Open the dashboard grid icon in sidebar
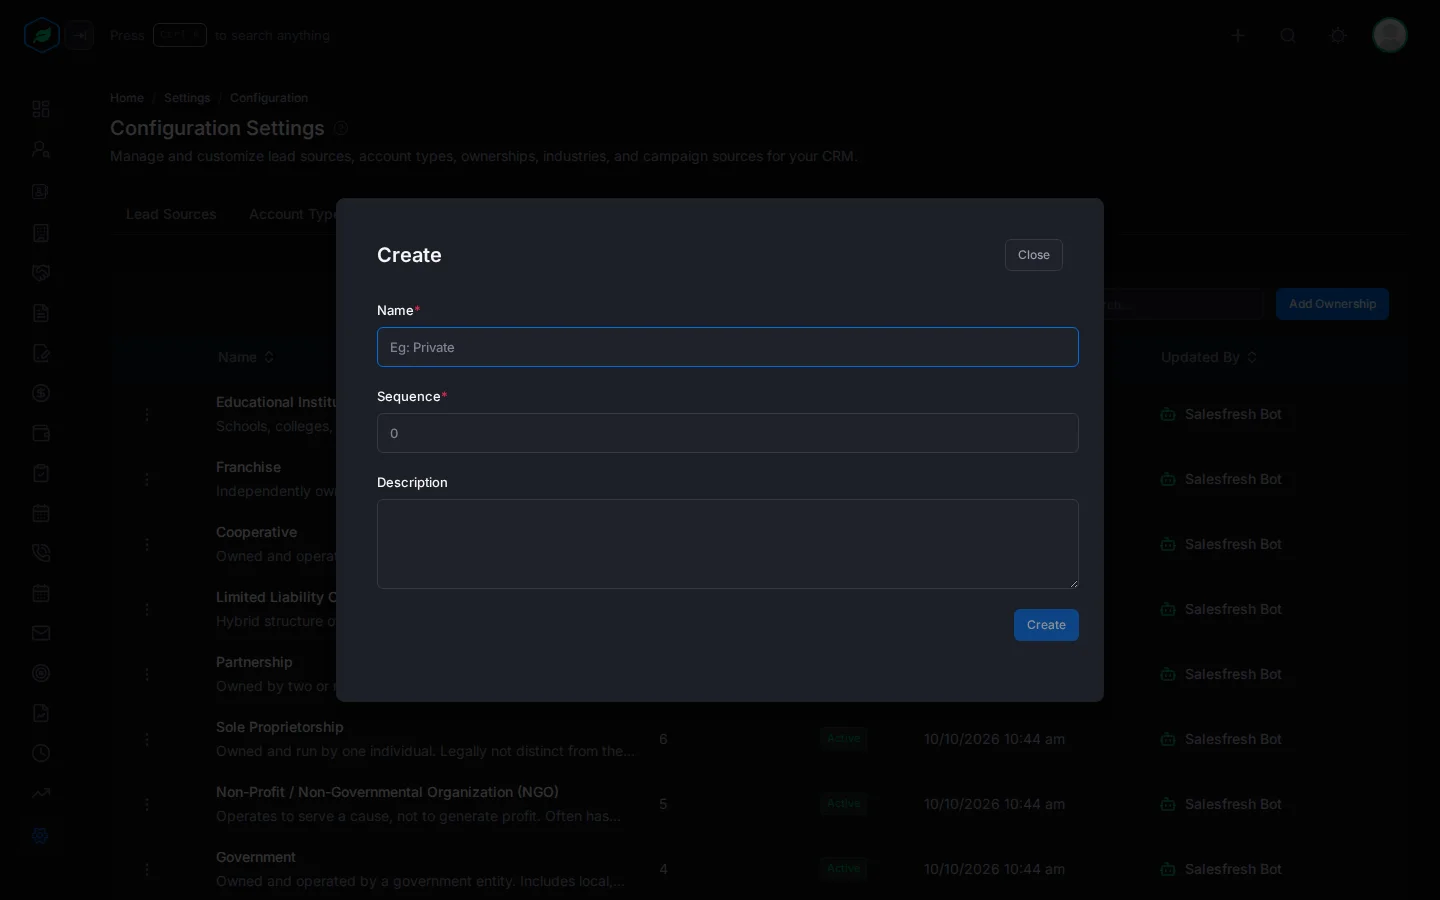The width and height of the screenshot is (1440, 900). (x=41, y=109)
